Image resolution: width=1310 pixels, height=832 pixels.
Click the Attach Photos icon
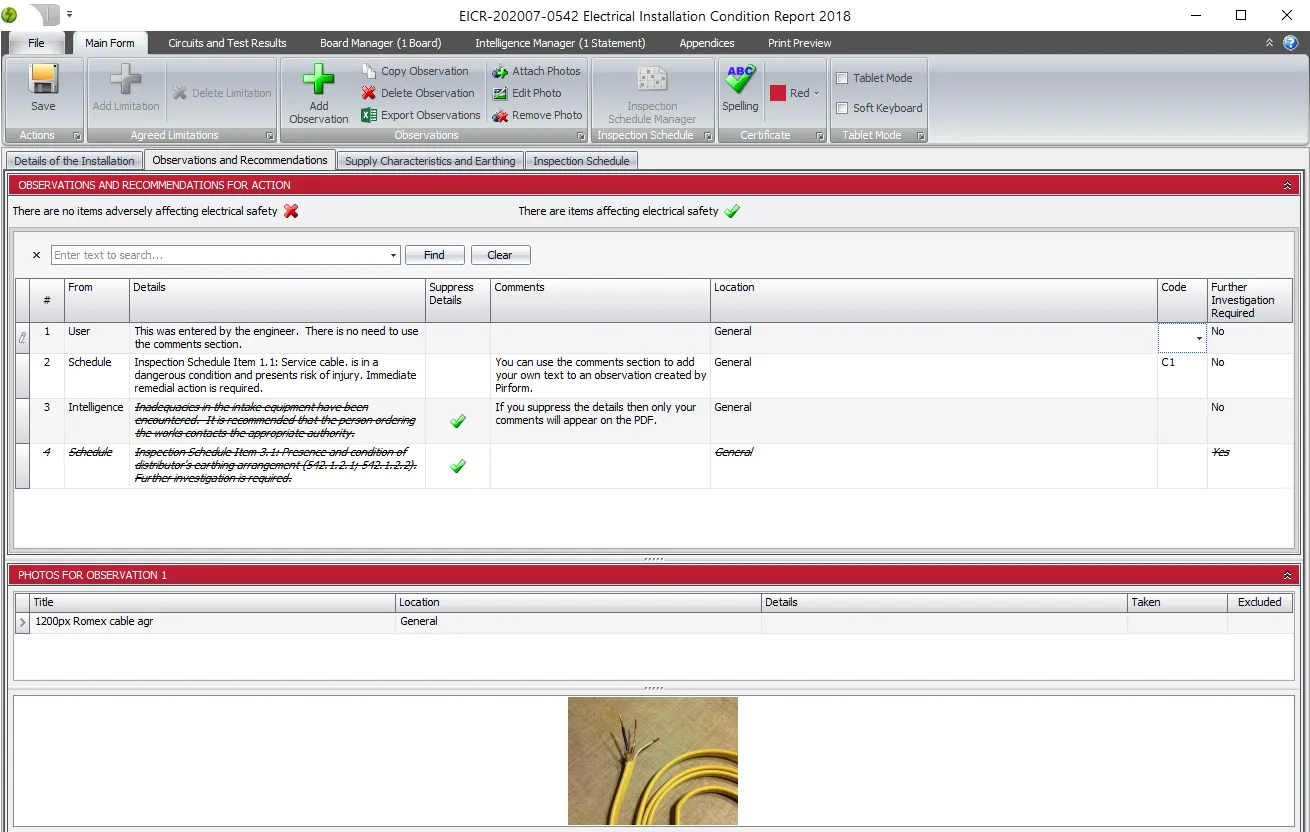coord(500,71)
